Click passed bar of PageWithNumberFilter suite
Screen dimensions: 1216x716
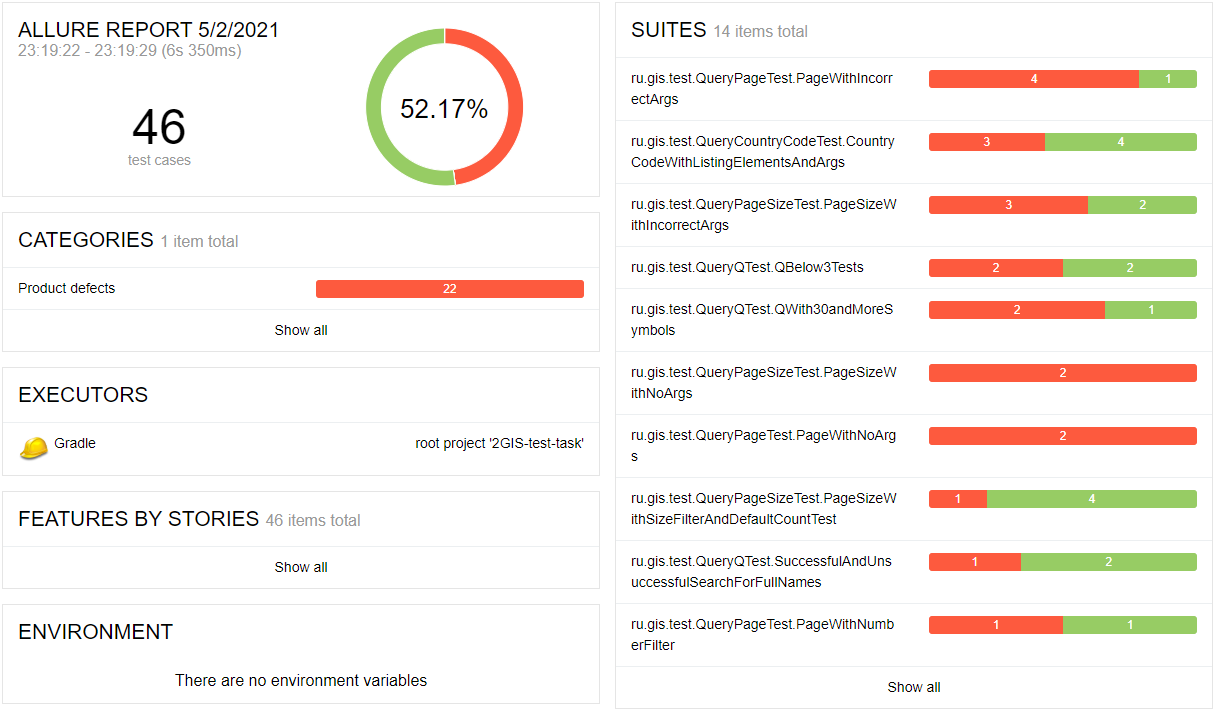(1130, 625)
